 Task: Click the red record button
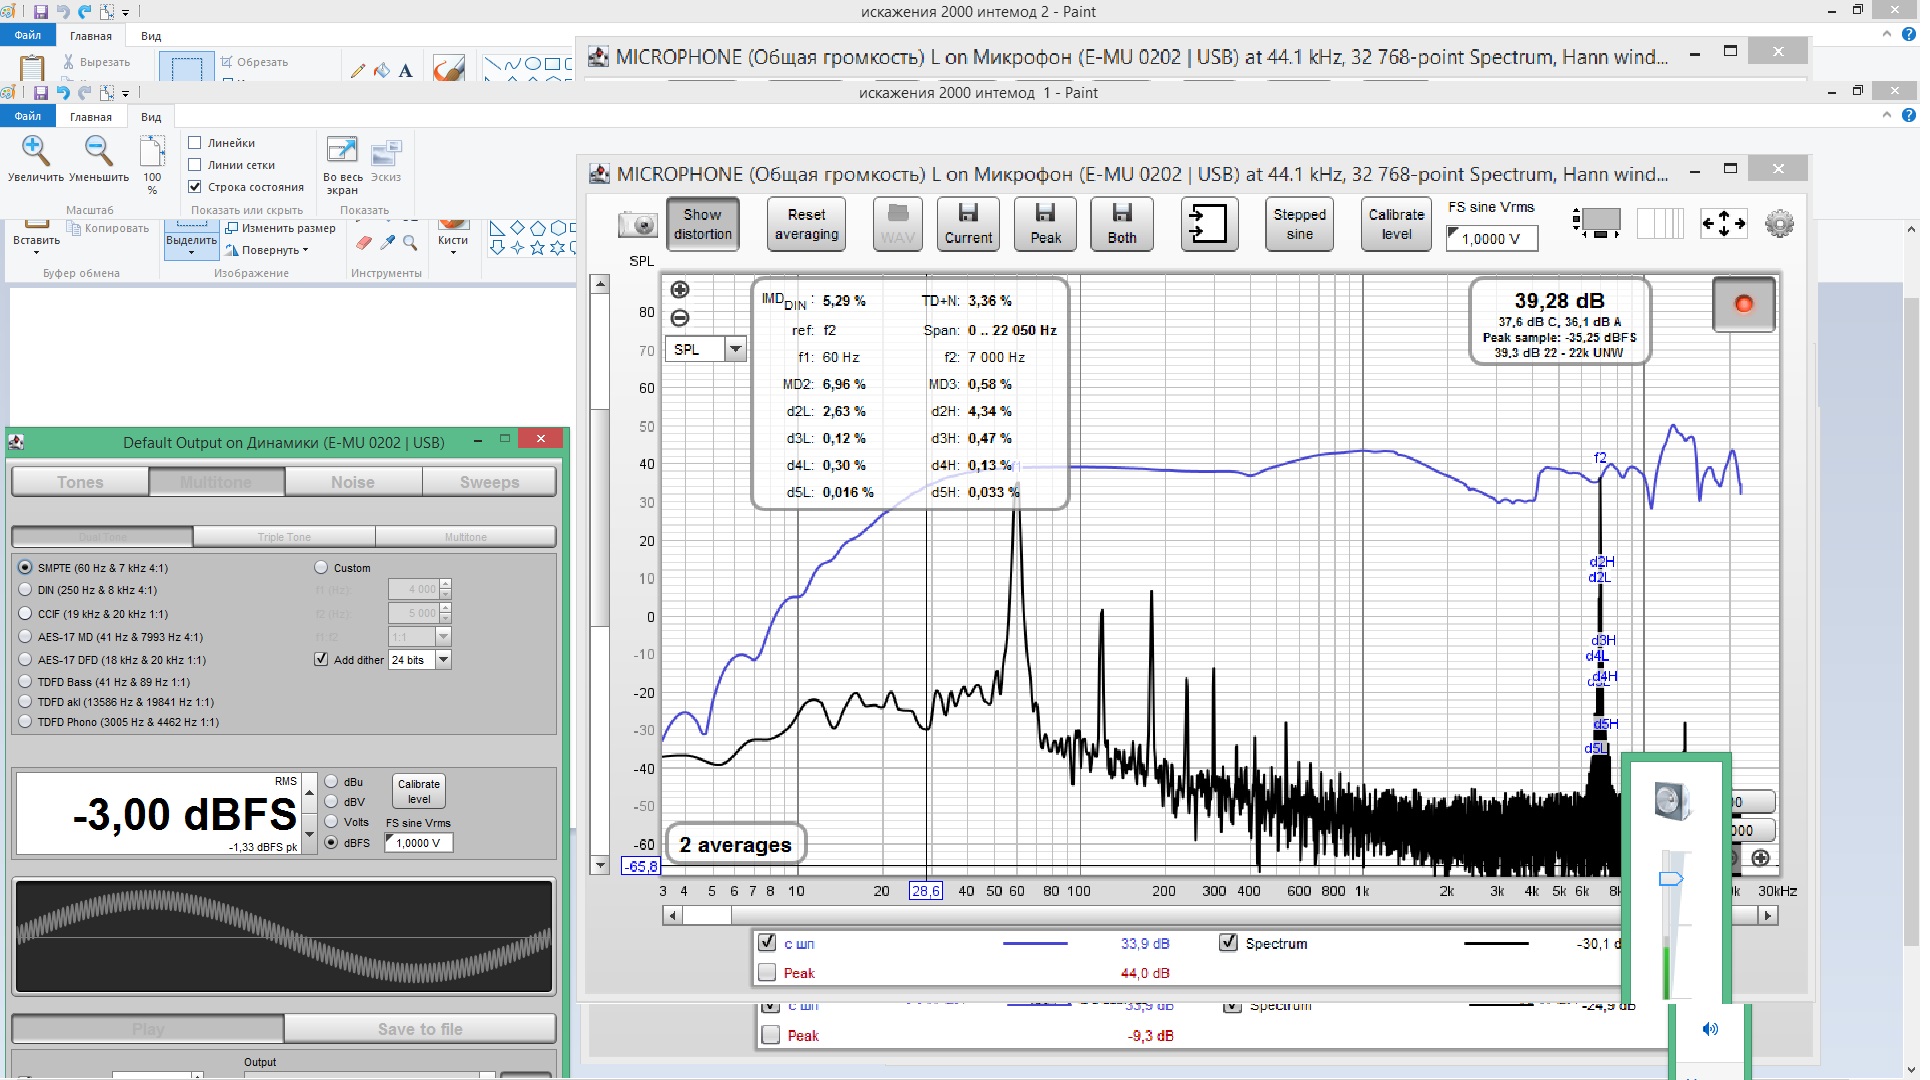pyautogui.click(x=1744, y=304)
